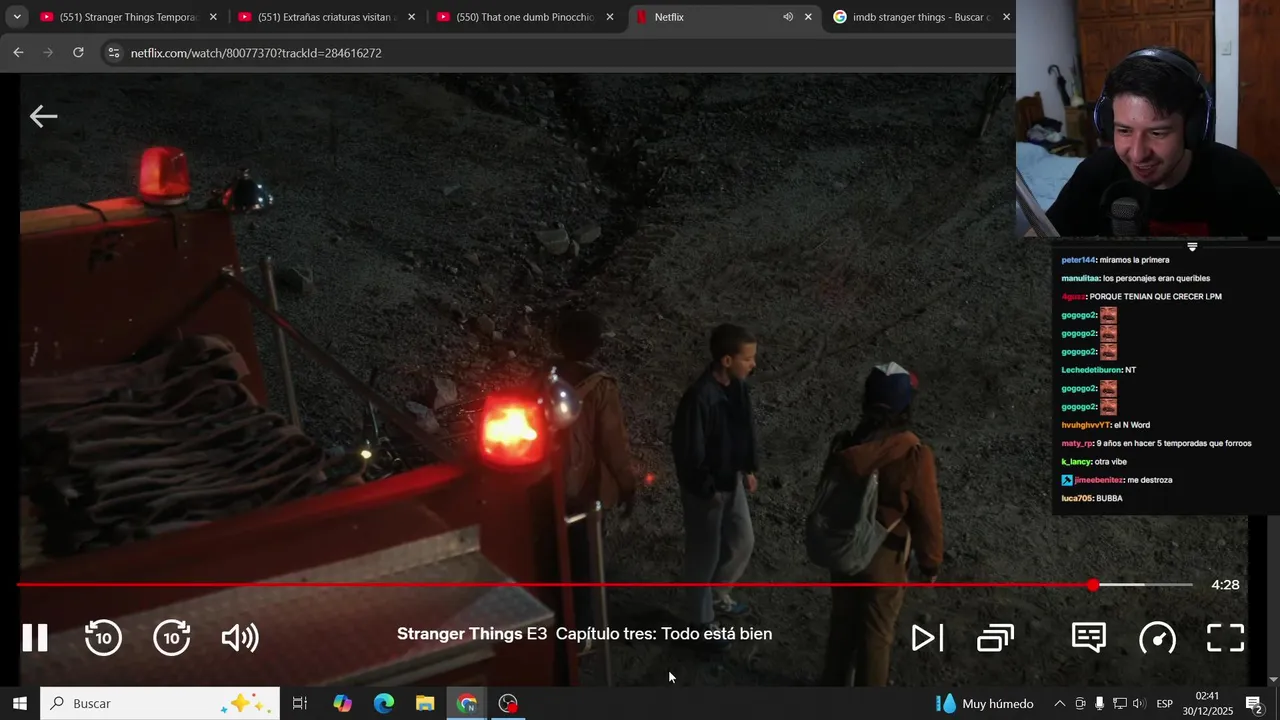This screenshot has height=720, width=1280.
Task: Click the Meet Now camera tray icon
Action: pos(1080,703)
